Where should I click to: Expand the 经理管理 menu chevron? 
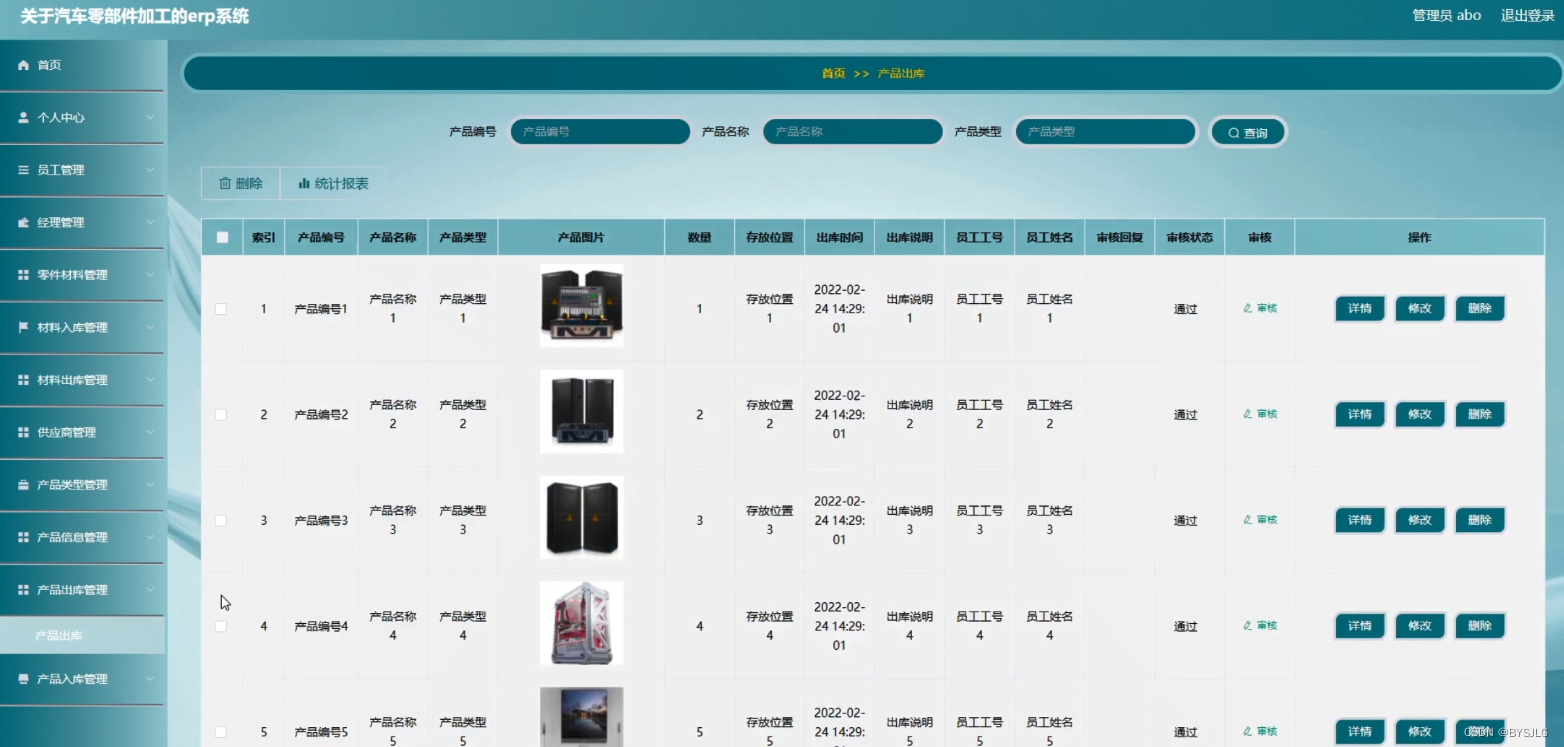pyautogui.click(x=150, y=222)
